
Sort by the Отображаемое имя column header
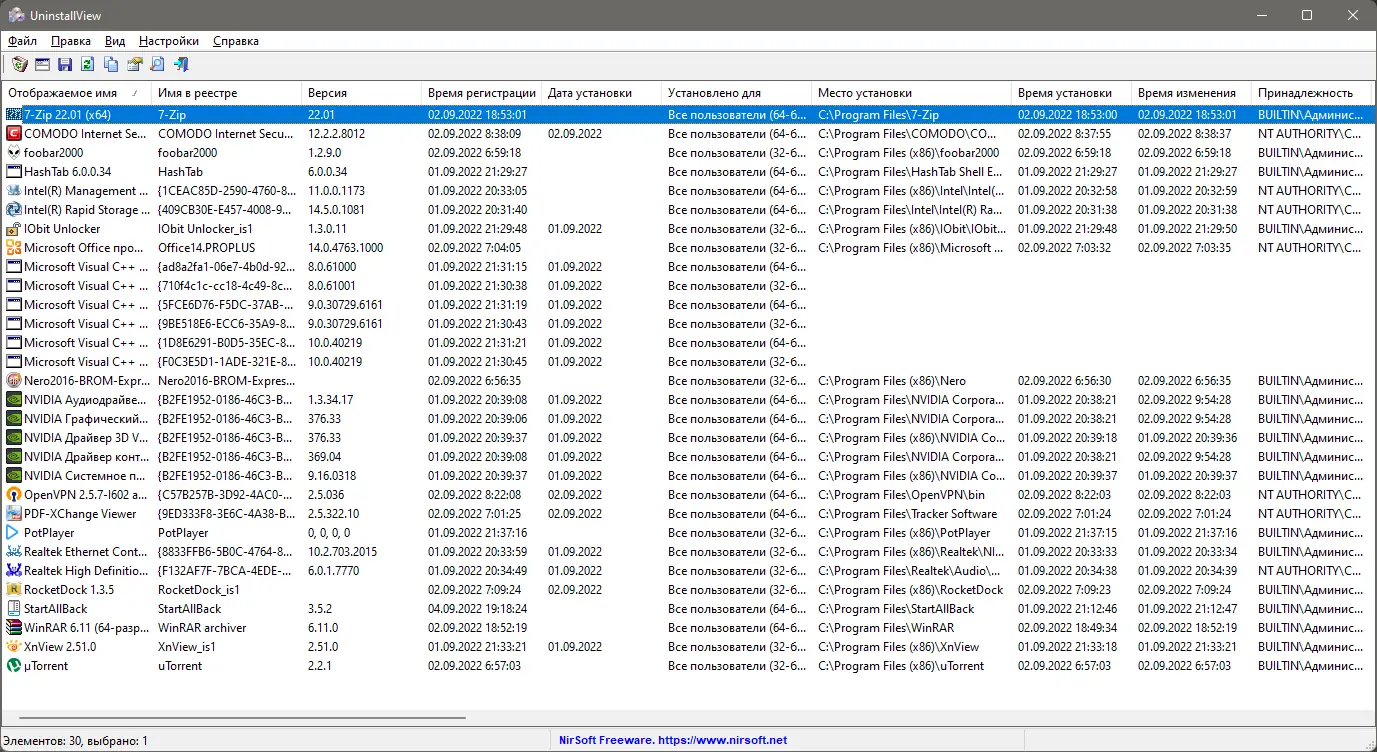click(x=76, y=93)
